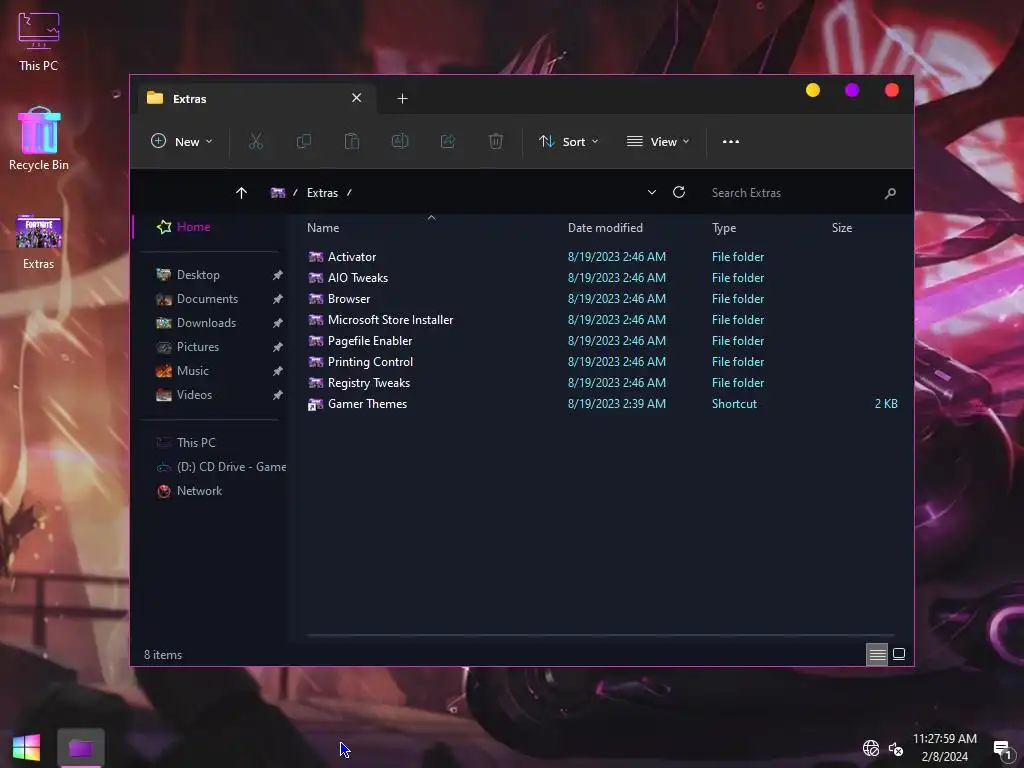
Task: Select Home in navigation pane
Action: [193, 227]
